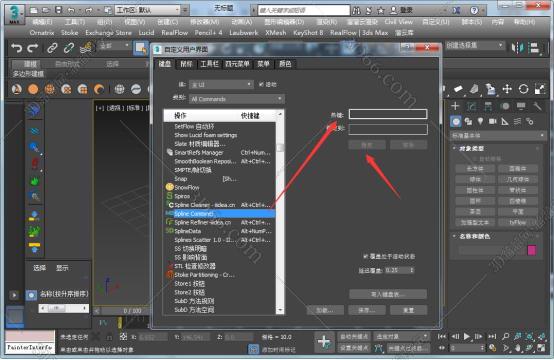Select the Geometry category sphere icon
The width and height of the screenshot is (554, 360).
click(x=456, y=122)
